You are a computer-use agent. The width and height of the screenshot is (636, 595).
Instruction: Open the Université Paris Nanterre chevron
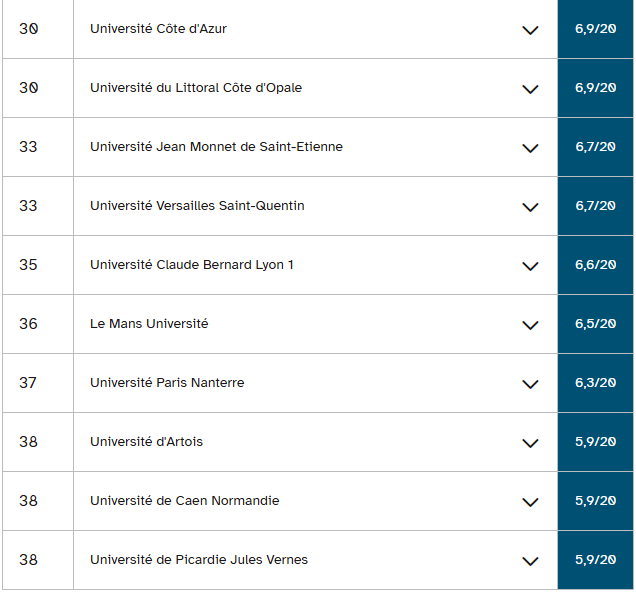click(531, 384)
